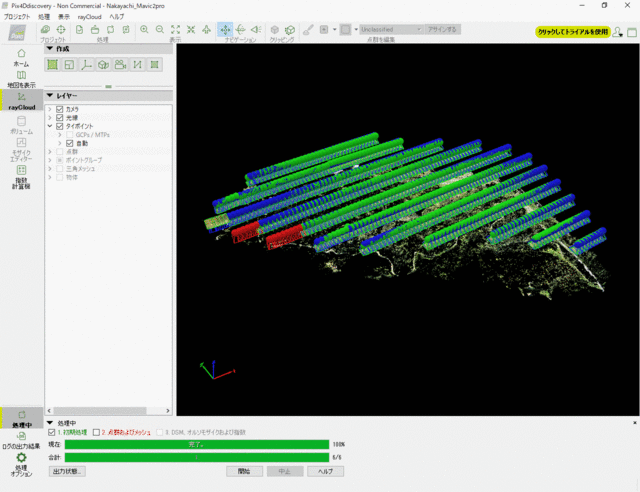640x492 pixels.
Task: Open the プロジェクト menu
Action: click(x=17, y=17)
